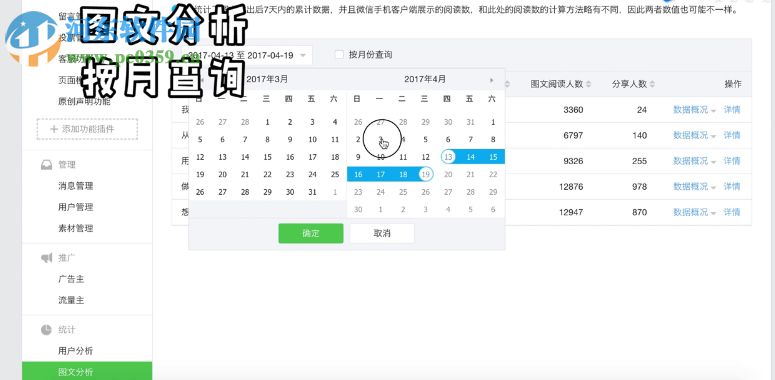The width and height of the screenshot is (775, 380).
Task: Expand 数据概况 for the 3360 readers row
Action: pos(694,110)
